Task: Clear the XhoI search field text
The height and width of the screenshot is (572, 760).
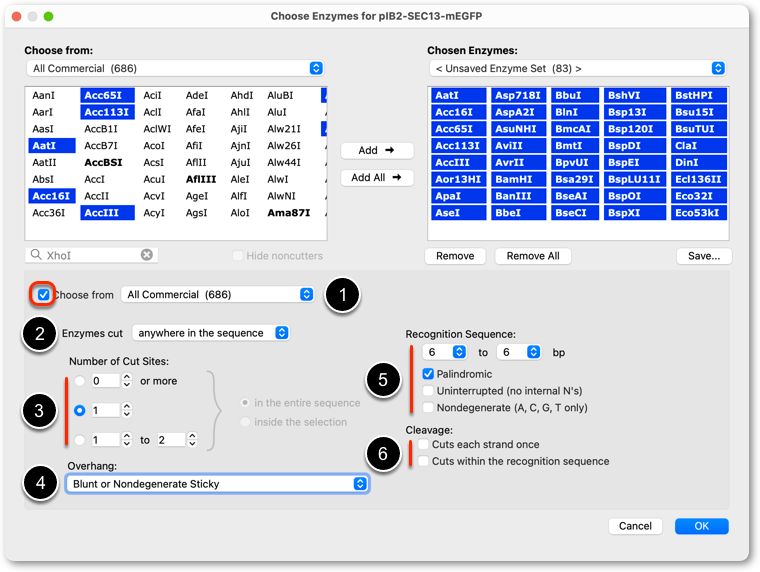Action: [147, 255]
